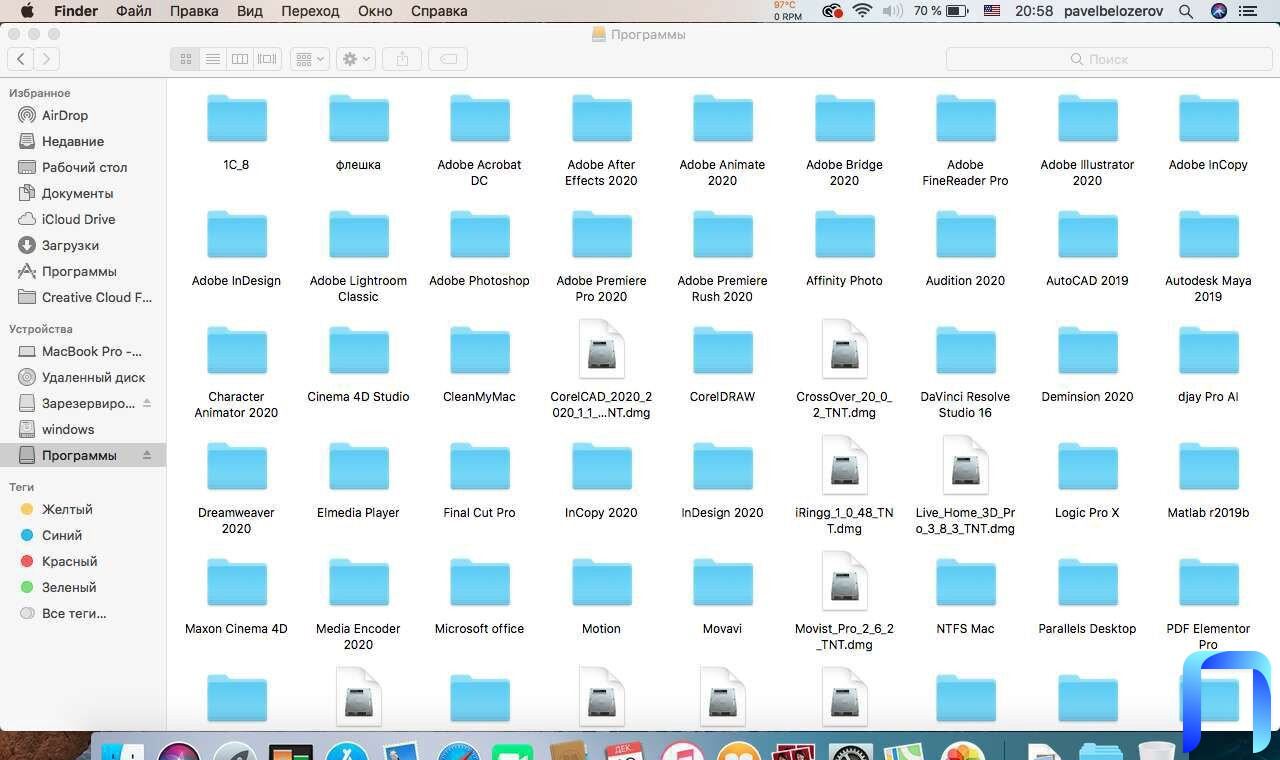
Task: Click the Spotlight search icon in menu bar
Action: (1186, 11)
